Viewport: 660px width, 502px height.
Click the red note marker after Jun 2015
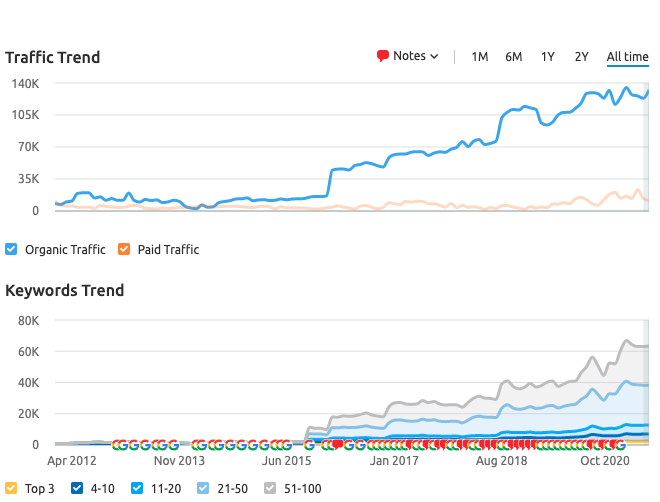point(338,444)
